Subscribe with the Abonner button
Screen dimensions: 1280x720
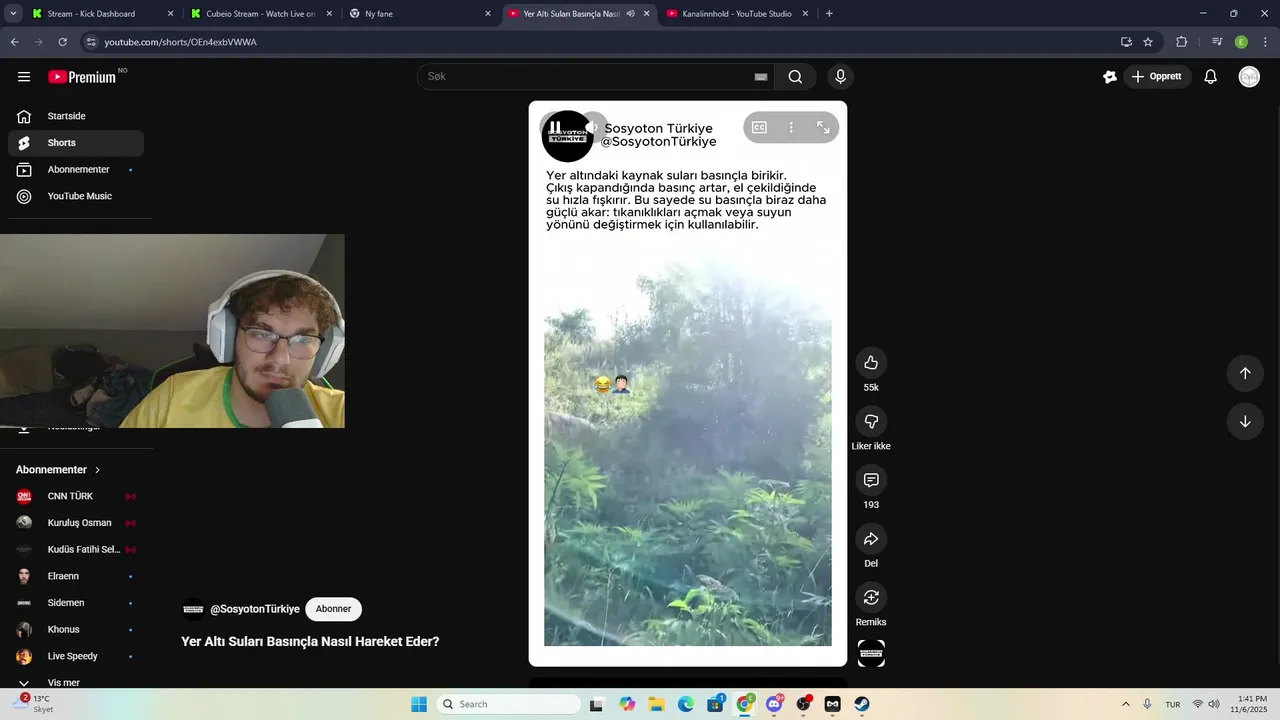click(333, 609)
